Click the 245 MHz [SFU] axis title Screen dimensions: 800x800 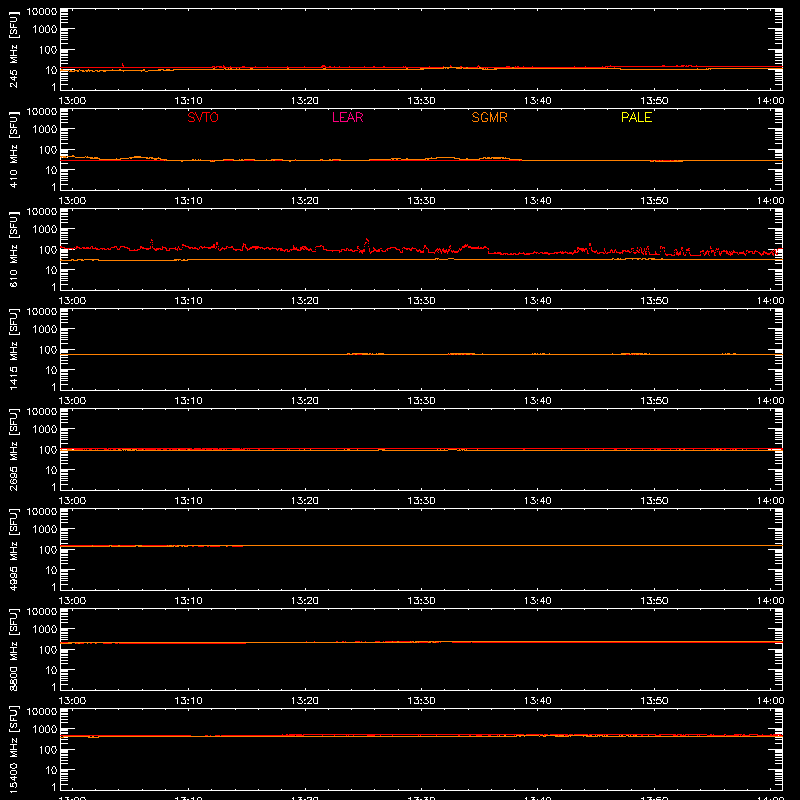click(14, 49)
